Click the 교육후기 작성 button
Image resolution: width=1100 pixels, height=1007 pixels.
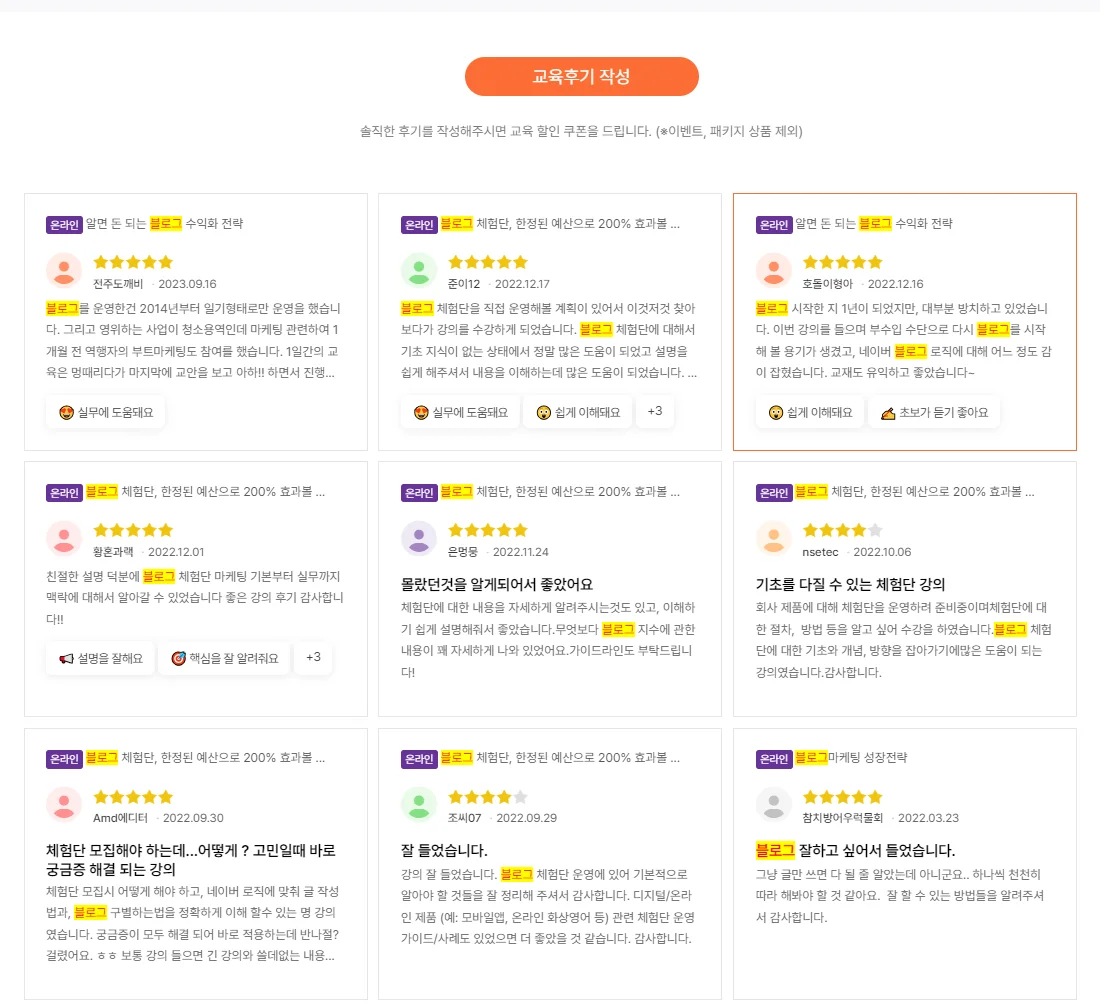[581, 76]
